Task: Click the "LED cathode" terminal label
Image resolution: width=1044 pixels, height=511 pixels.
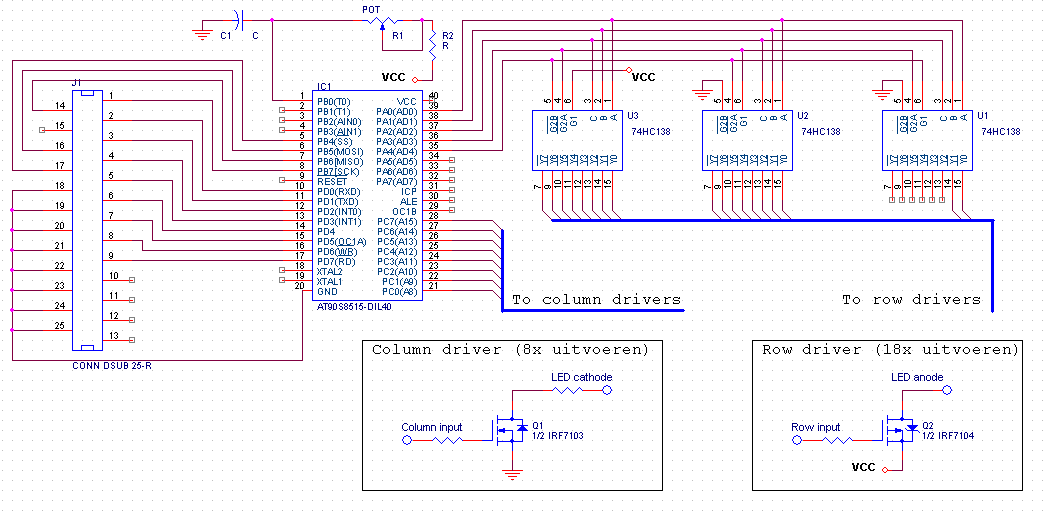Action: (581, 377)
